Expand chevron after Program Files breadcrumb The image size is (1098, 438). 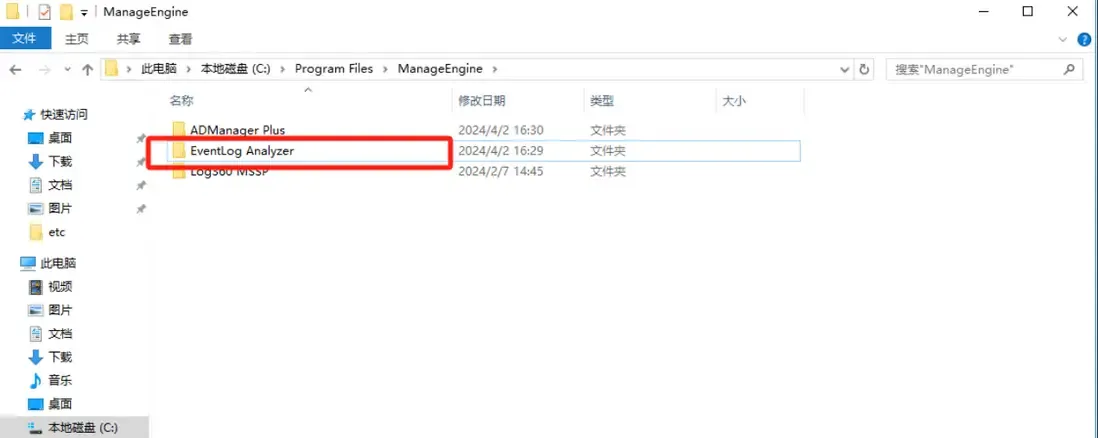(x=387, y=69)
